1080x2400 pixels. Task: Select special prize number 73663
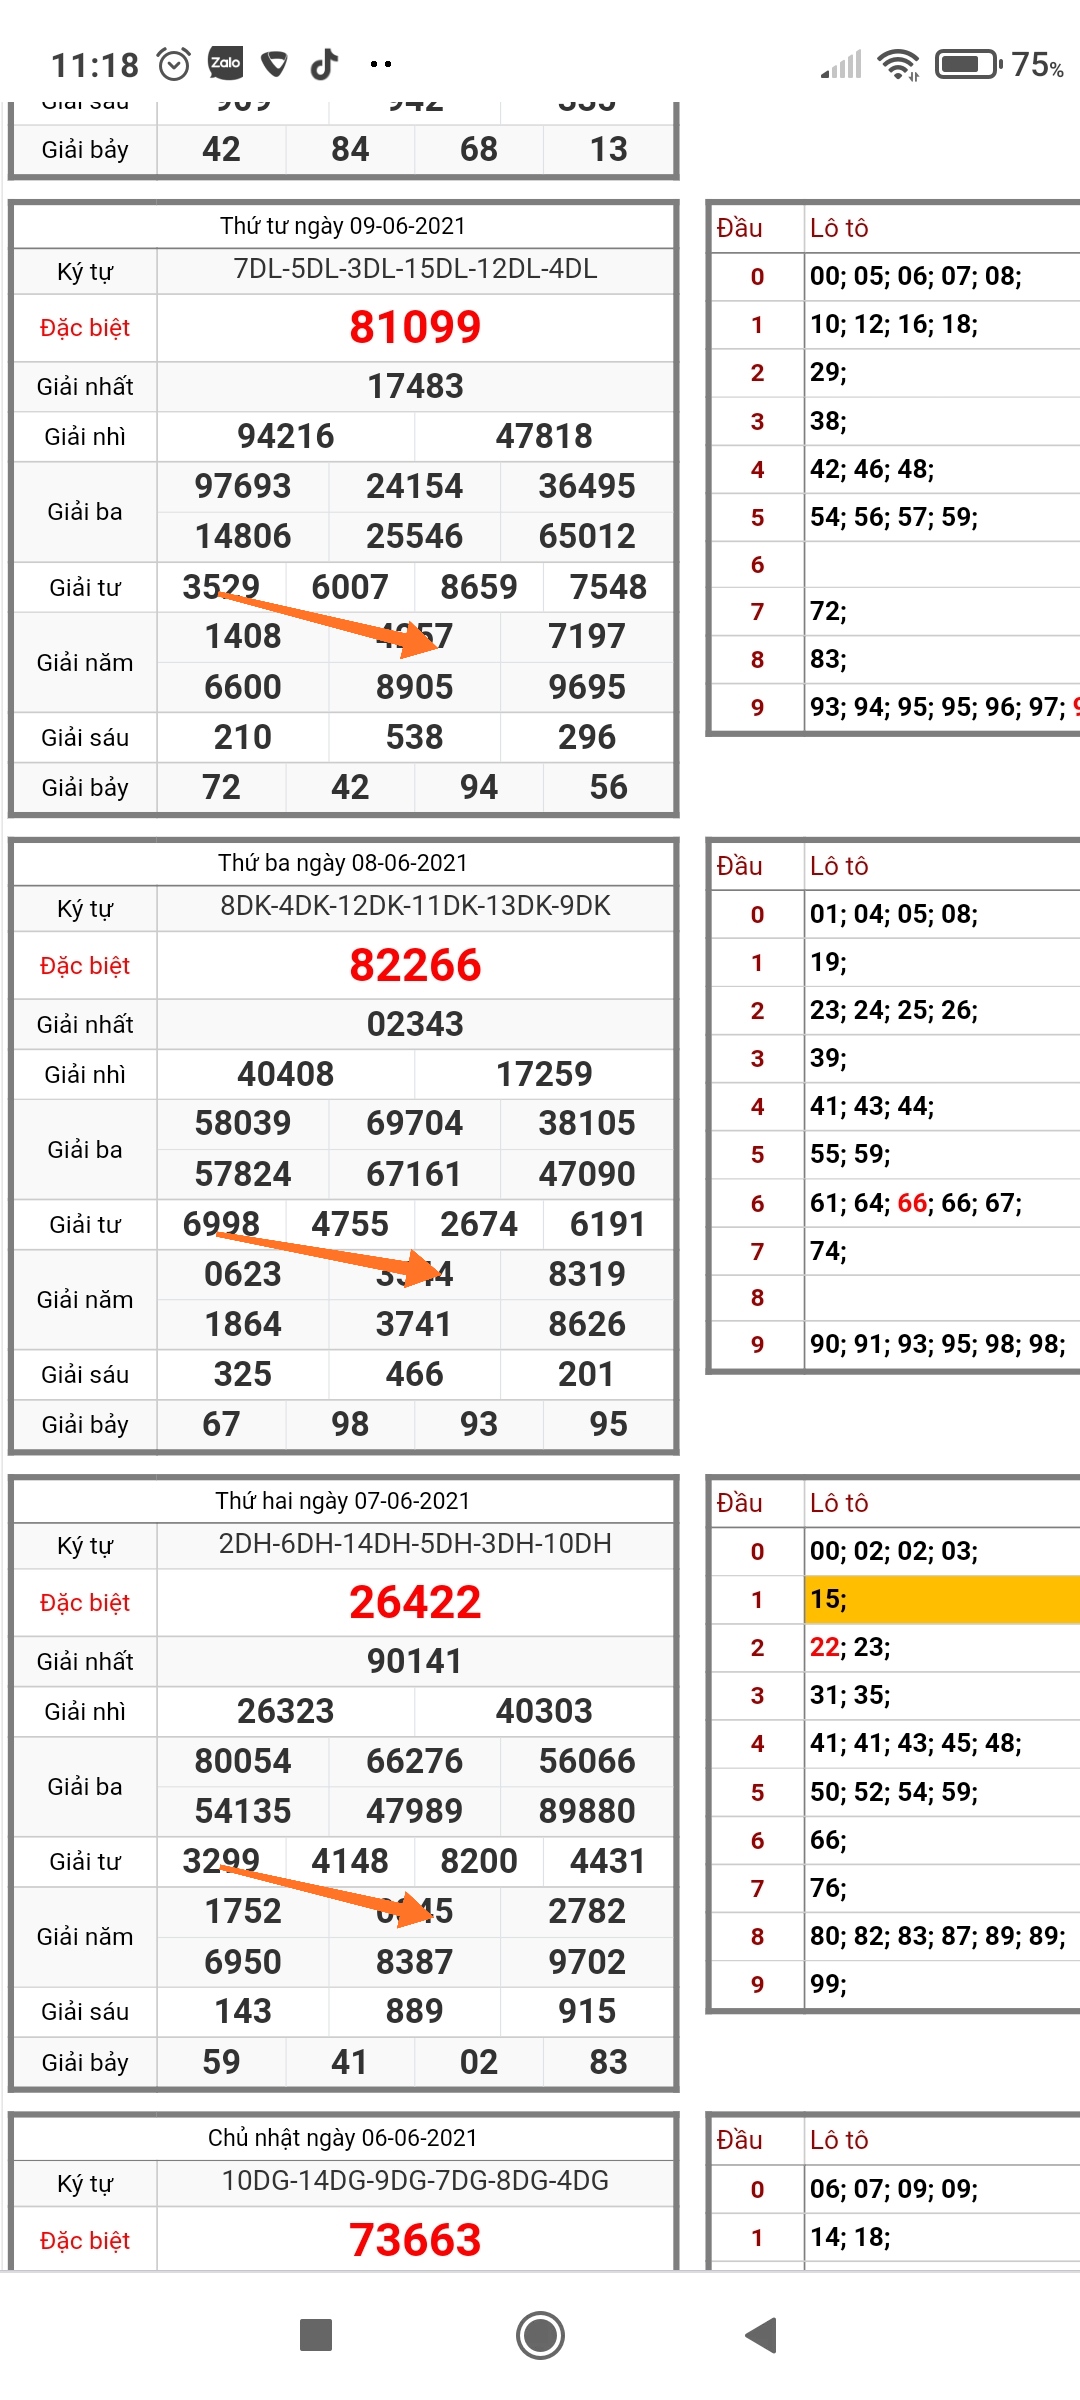pos(415,2240)
